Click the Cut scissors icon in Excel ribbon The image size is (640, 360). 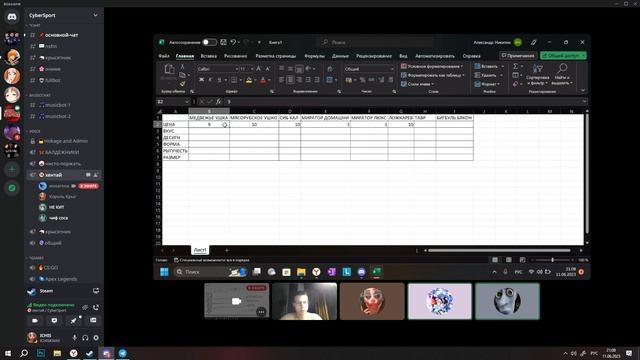click(182, 67)
